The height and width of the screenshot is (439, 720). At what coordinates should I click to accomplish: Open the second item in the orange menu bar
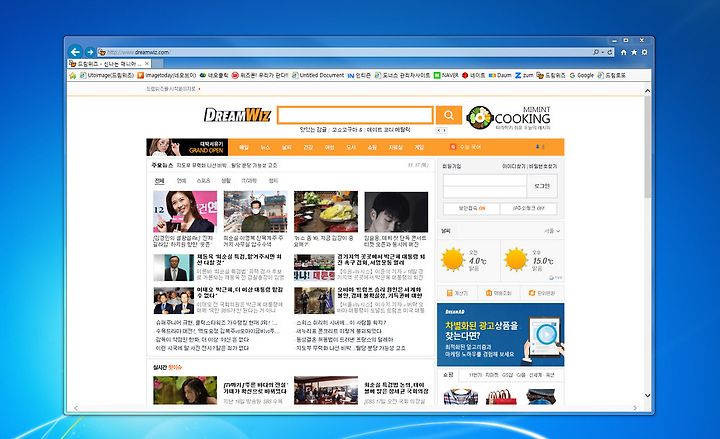pos(265,147)
